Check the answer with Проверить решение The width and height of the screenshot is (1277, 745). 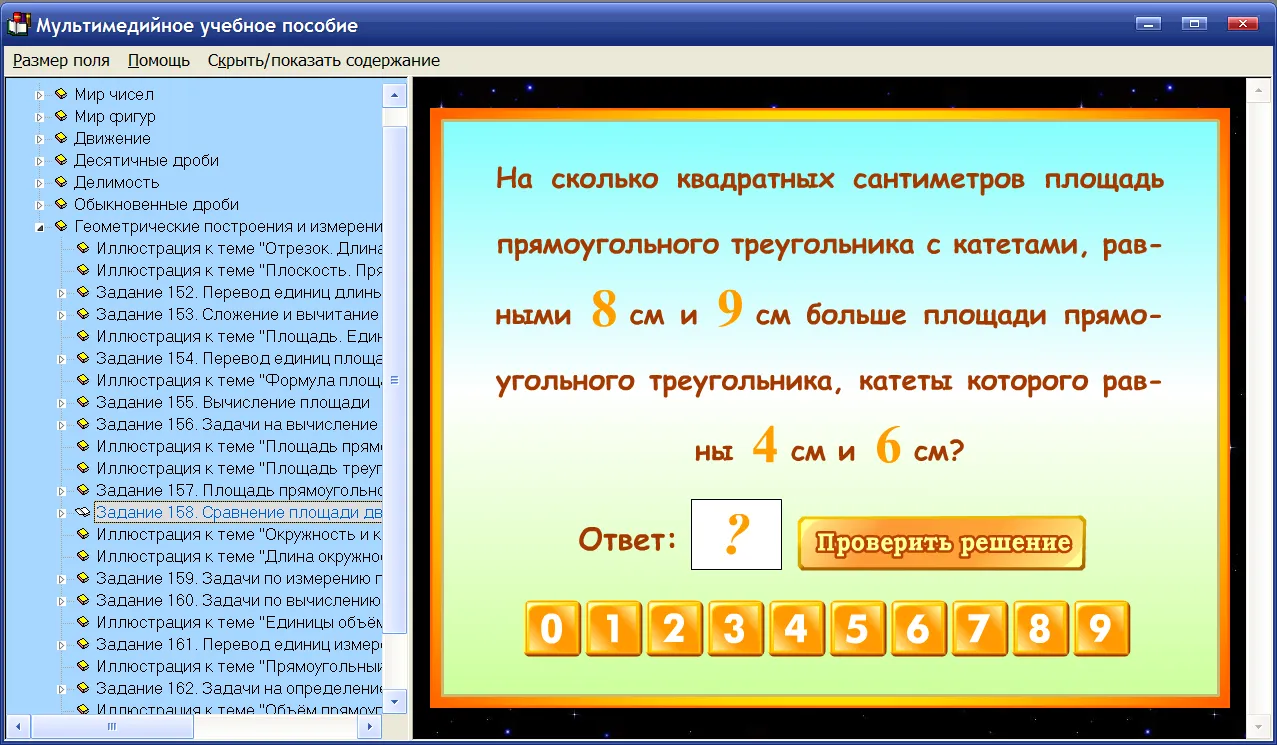pyautogui.click(x=942, y=543)
